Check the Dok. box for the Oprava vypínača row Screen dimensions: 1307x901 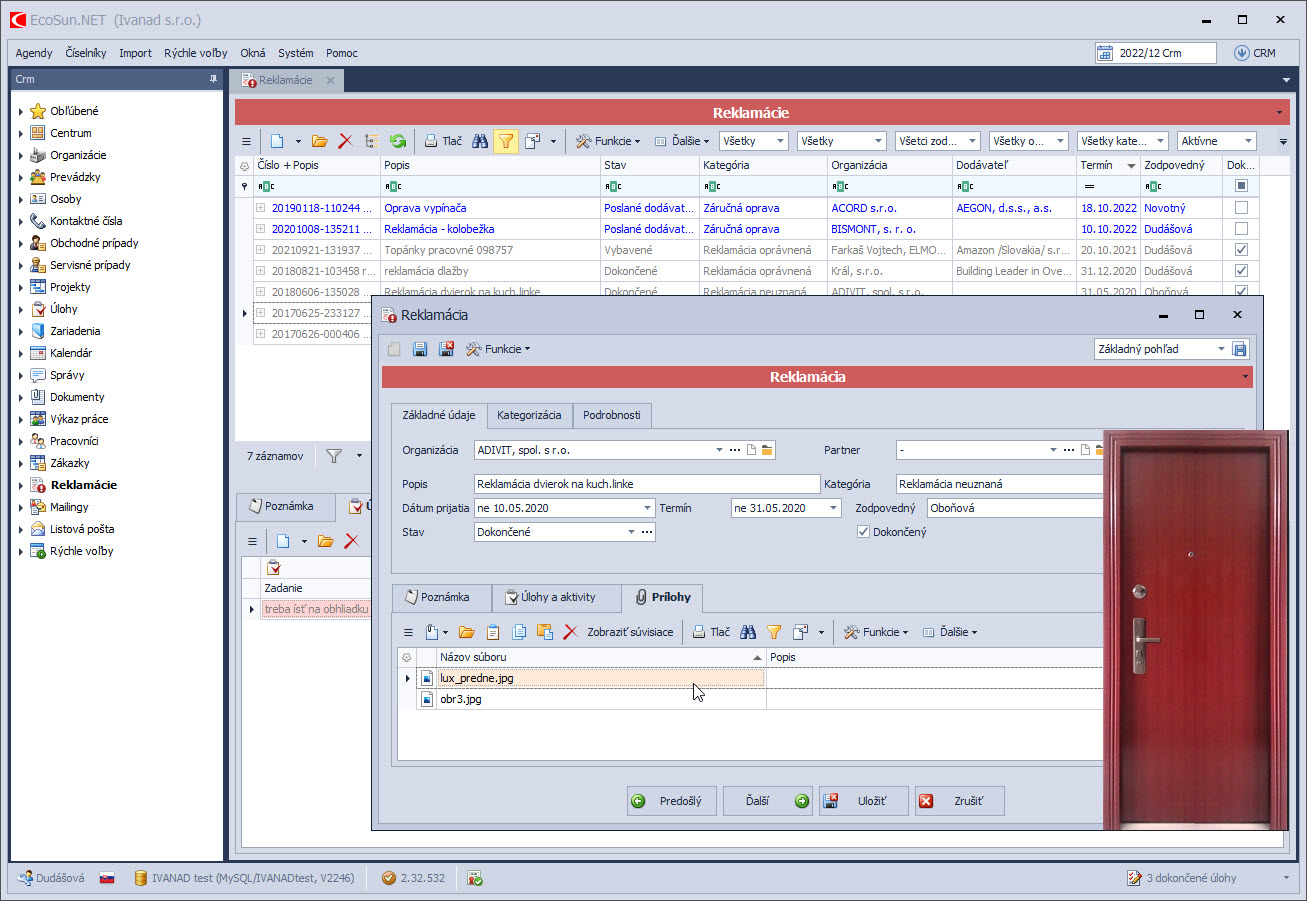(x=1241, y=208)
